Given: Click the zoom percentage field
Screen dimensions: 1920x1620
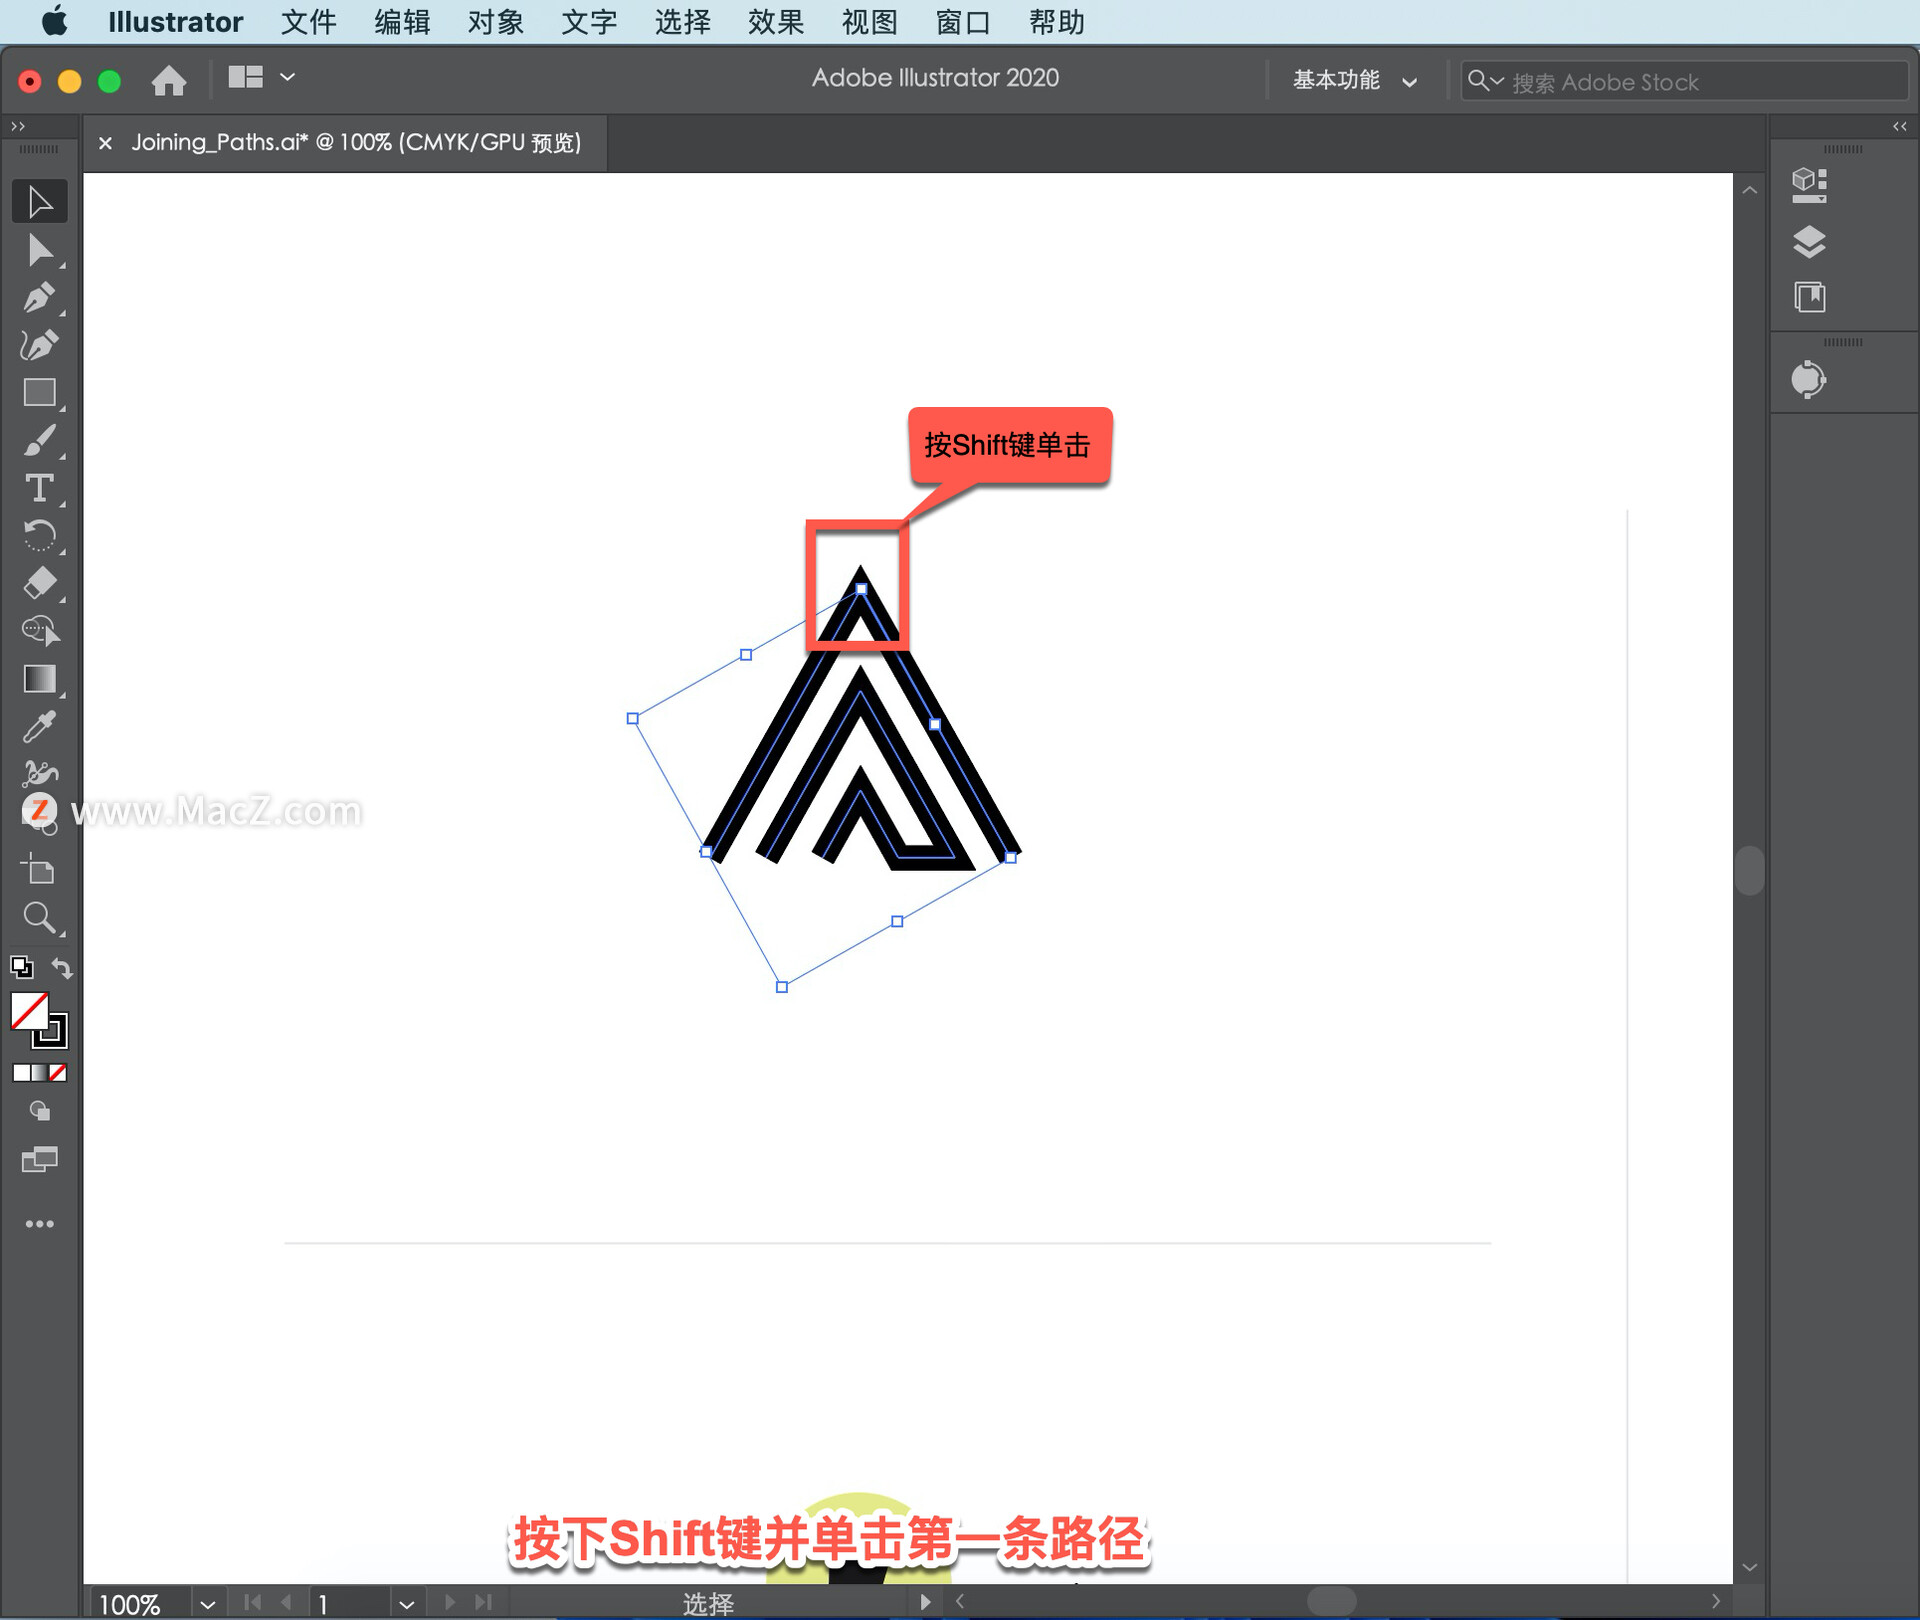Looking at the screenshot, I should coord(140,1604).
